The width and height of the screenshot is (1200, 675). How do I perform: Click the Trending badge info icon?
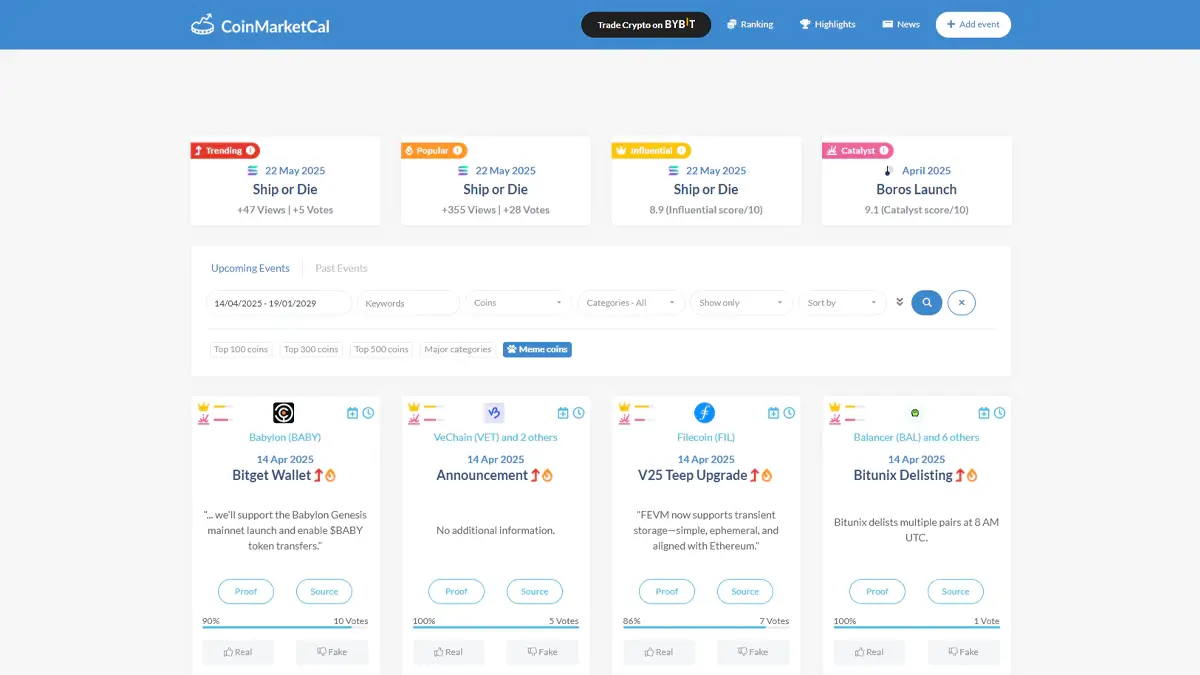250,151
